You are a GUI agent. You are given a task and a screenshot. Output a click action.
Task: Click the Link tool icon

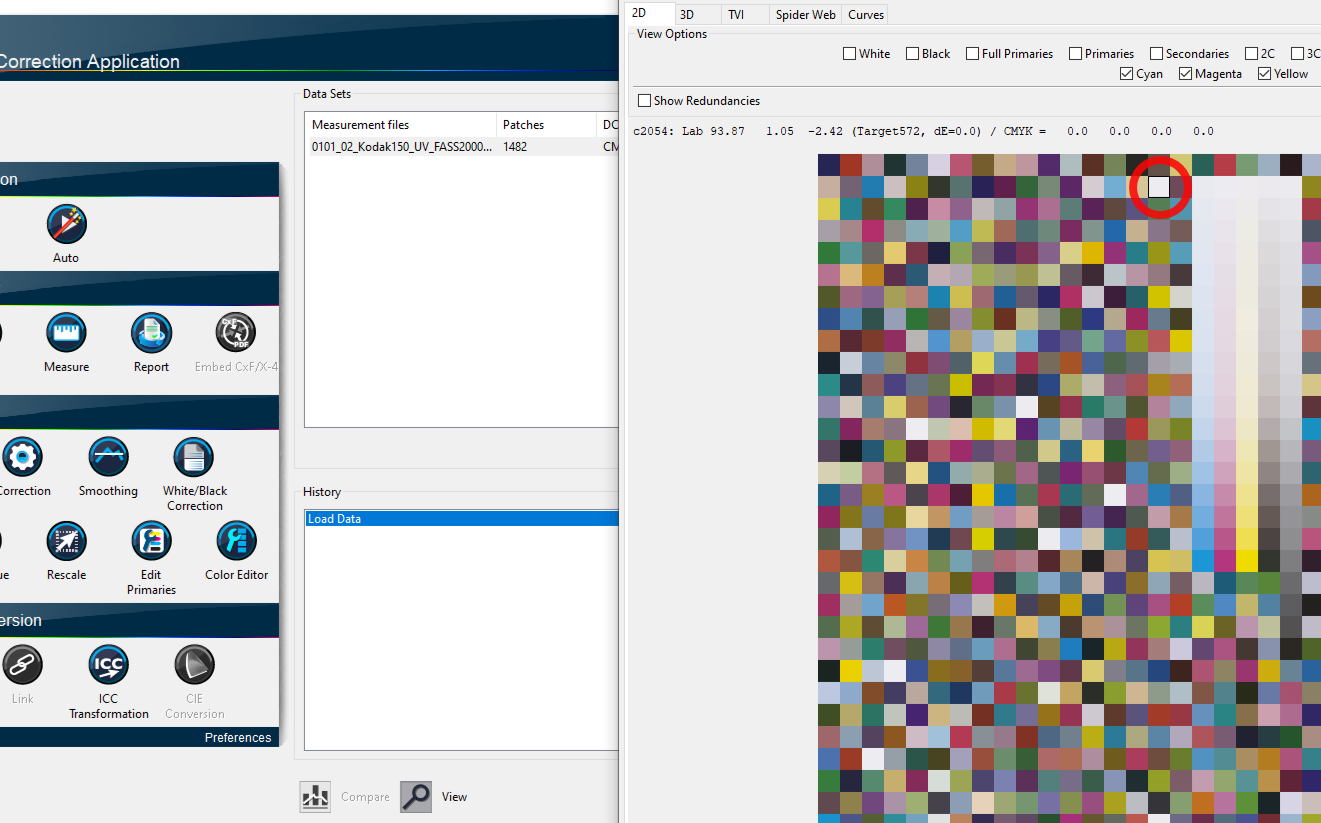point(22,665)
